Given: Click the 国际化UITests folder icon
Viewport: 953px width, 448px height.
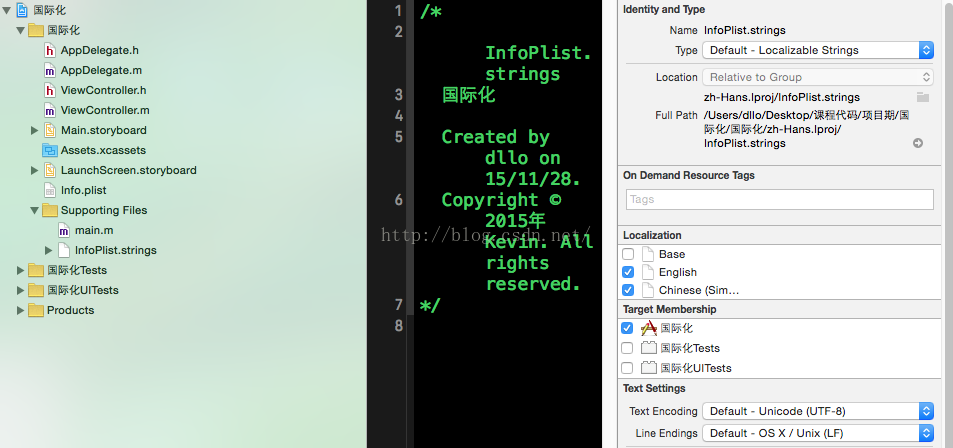Looking at the screenshot, I should tap(36, 290).
